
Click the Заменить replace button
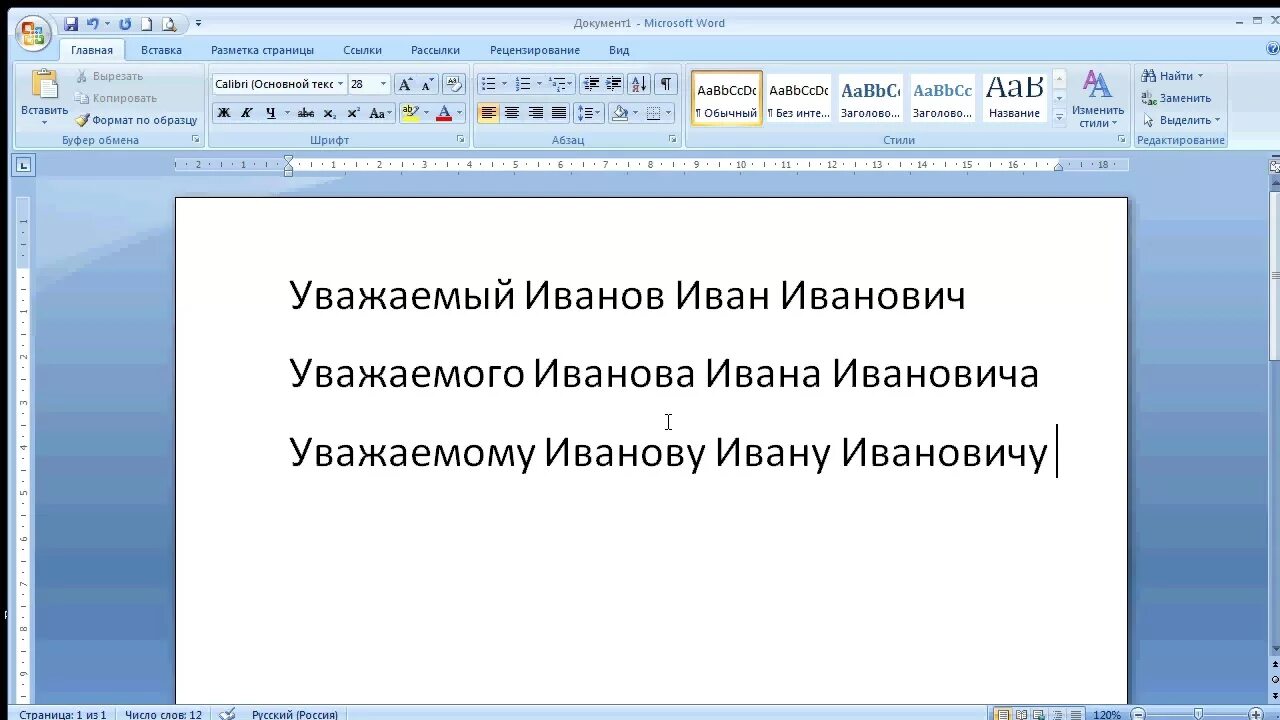coord(1176,98)
